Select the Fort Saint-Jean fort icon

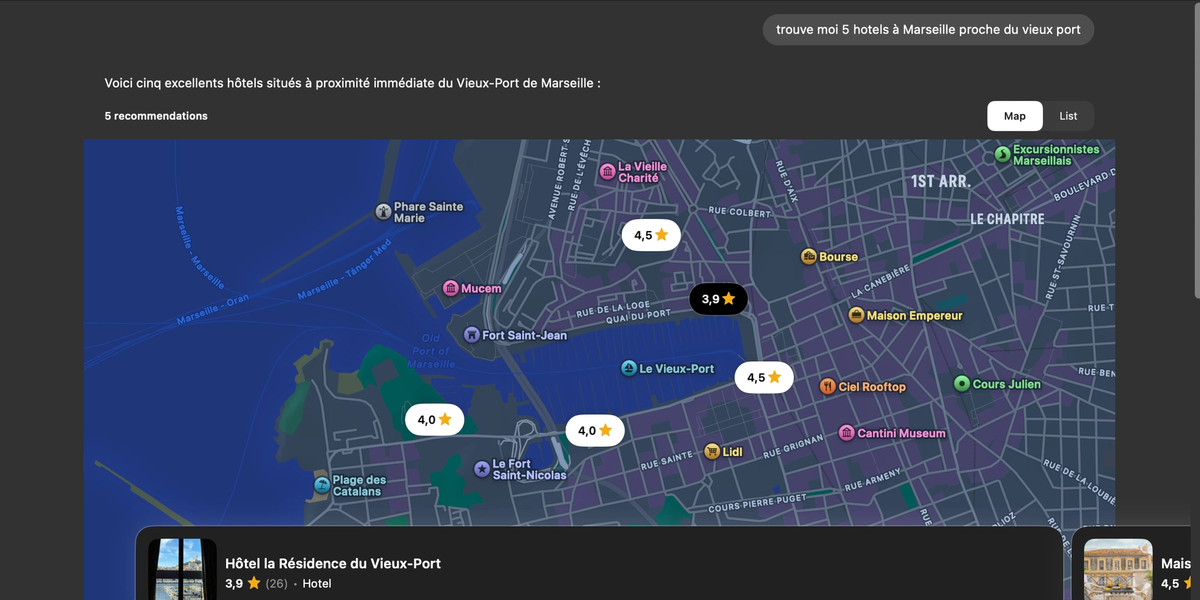click(x=471, y=335)
